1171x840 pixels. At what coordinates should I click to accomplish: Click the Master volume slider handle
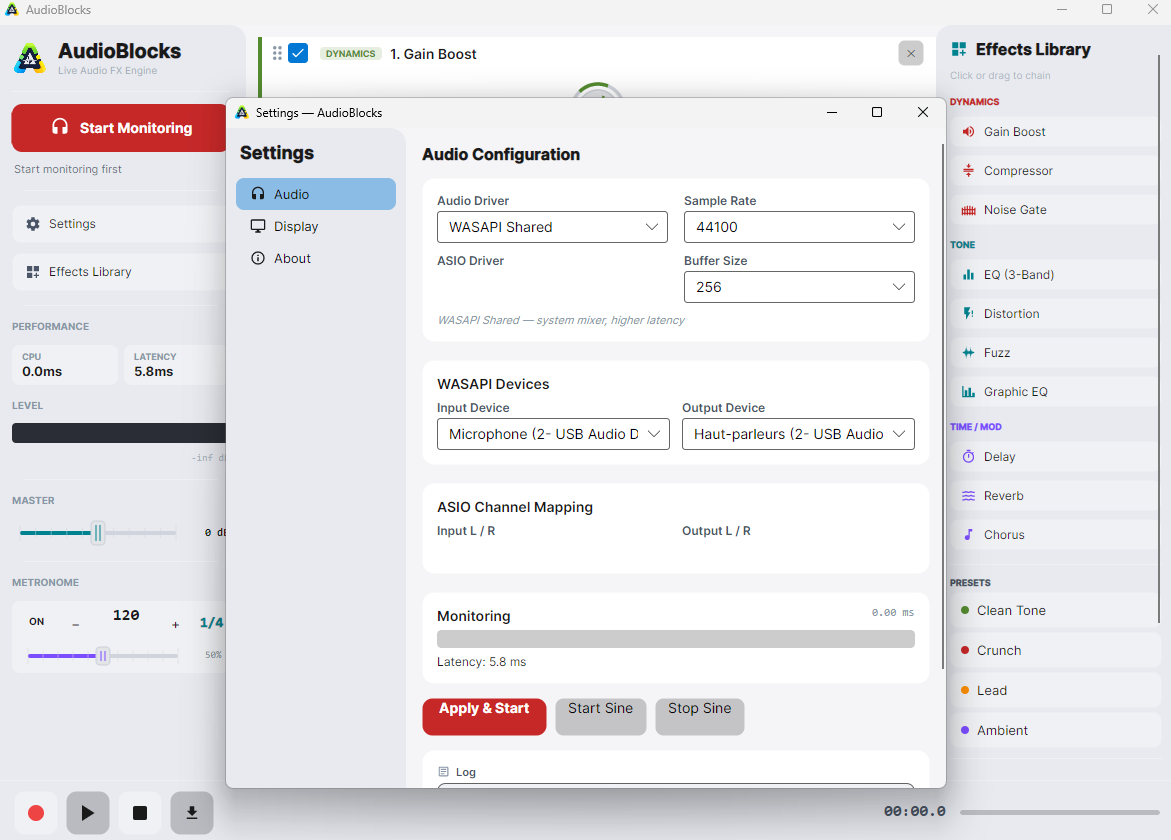pyautogui.click(x=98, y=533)
